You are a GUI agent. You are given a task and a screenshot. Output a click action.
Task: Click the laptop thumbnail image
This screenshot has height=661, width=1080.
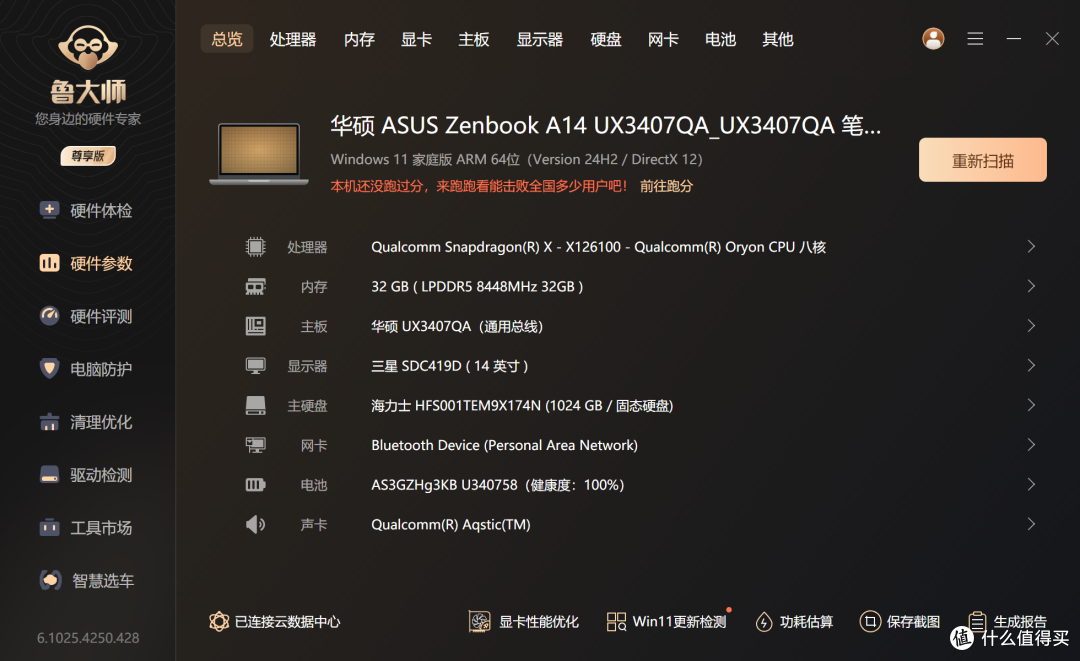pos(259,154)
